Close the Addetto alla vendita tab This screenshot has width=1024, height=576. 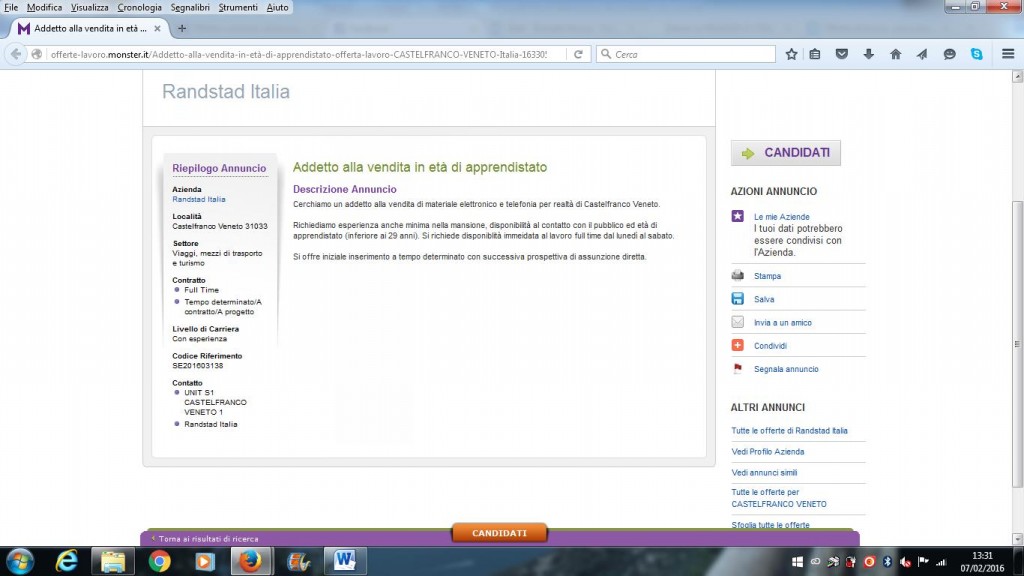(x=157, y=29)
